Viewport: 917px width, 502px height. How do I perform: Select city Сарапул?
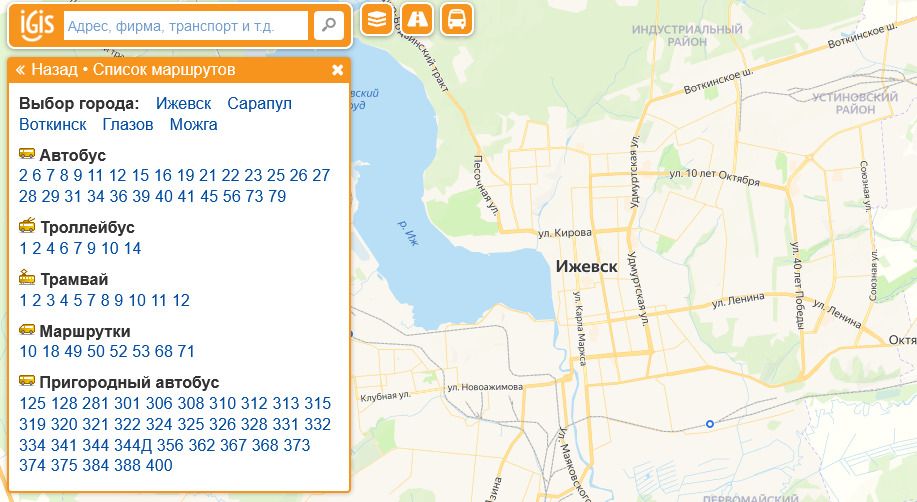(x=259, y=104)
